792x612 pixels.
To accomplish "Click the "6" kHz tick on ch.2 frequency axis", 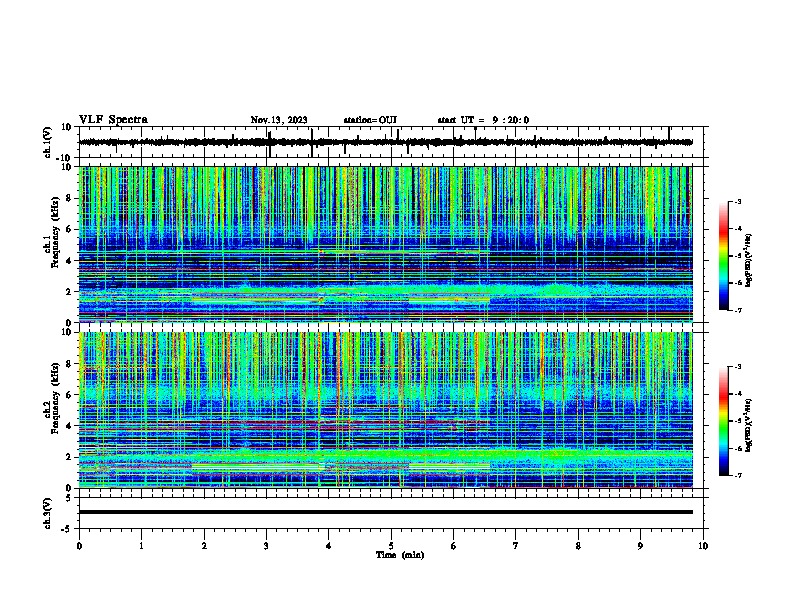I will pos(69,395).
